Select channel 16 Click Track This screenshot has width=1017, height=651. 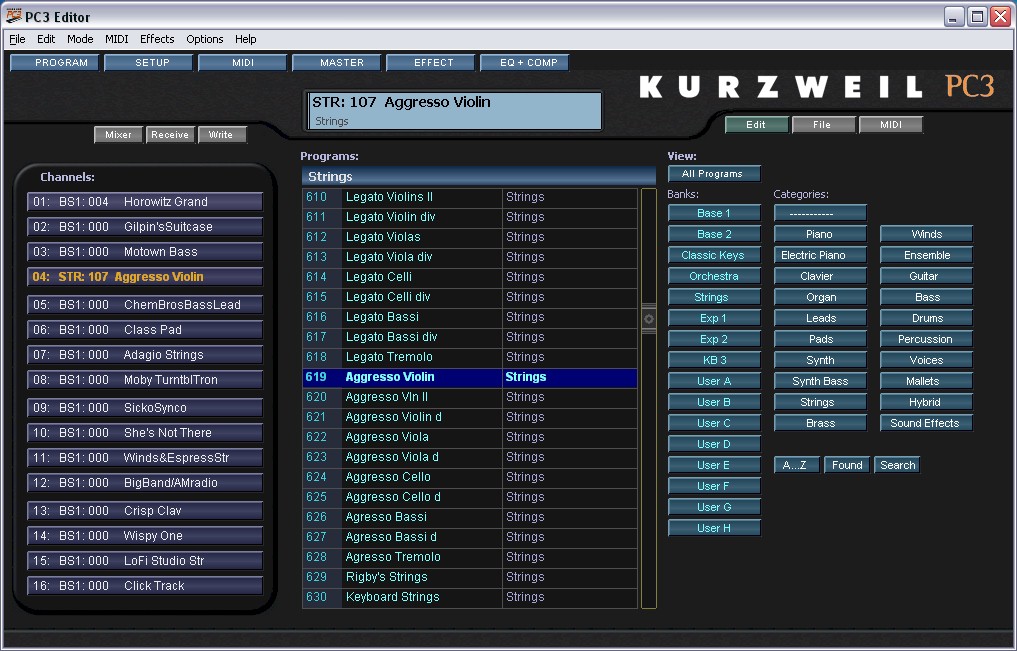(x=145, y=586)
